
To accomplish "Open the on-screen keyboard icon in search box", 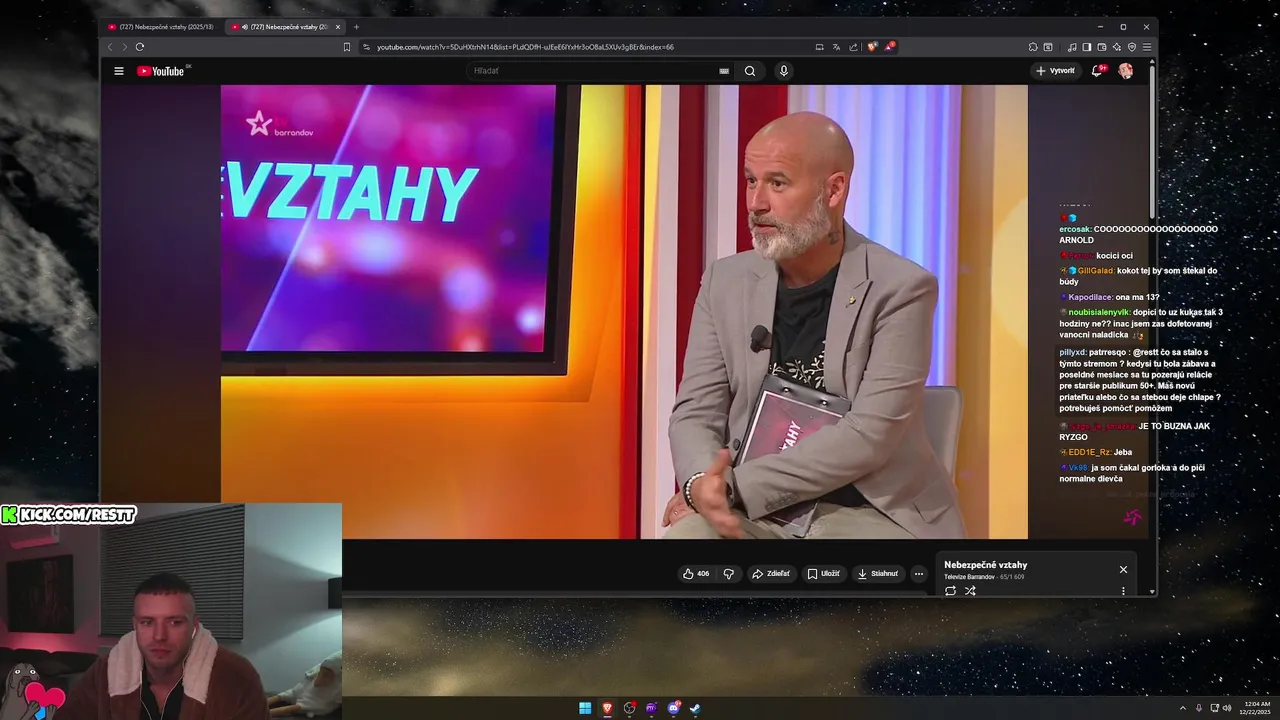I will click(724, 71).
